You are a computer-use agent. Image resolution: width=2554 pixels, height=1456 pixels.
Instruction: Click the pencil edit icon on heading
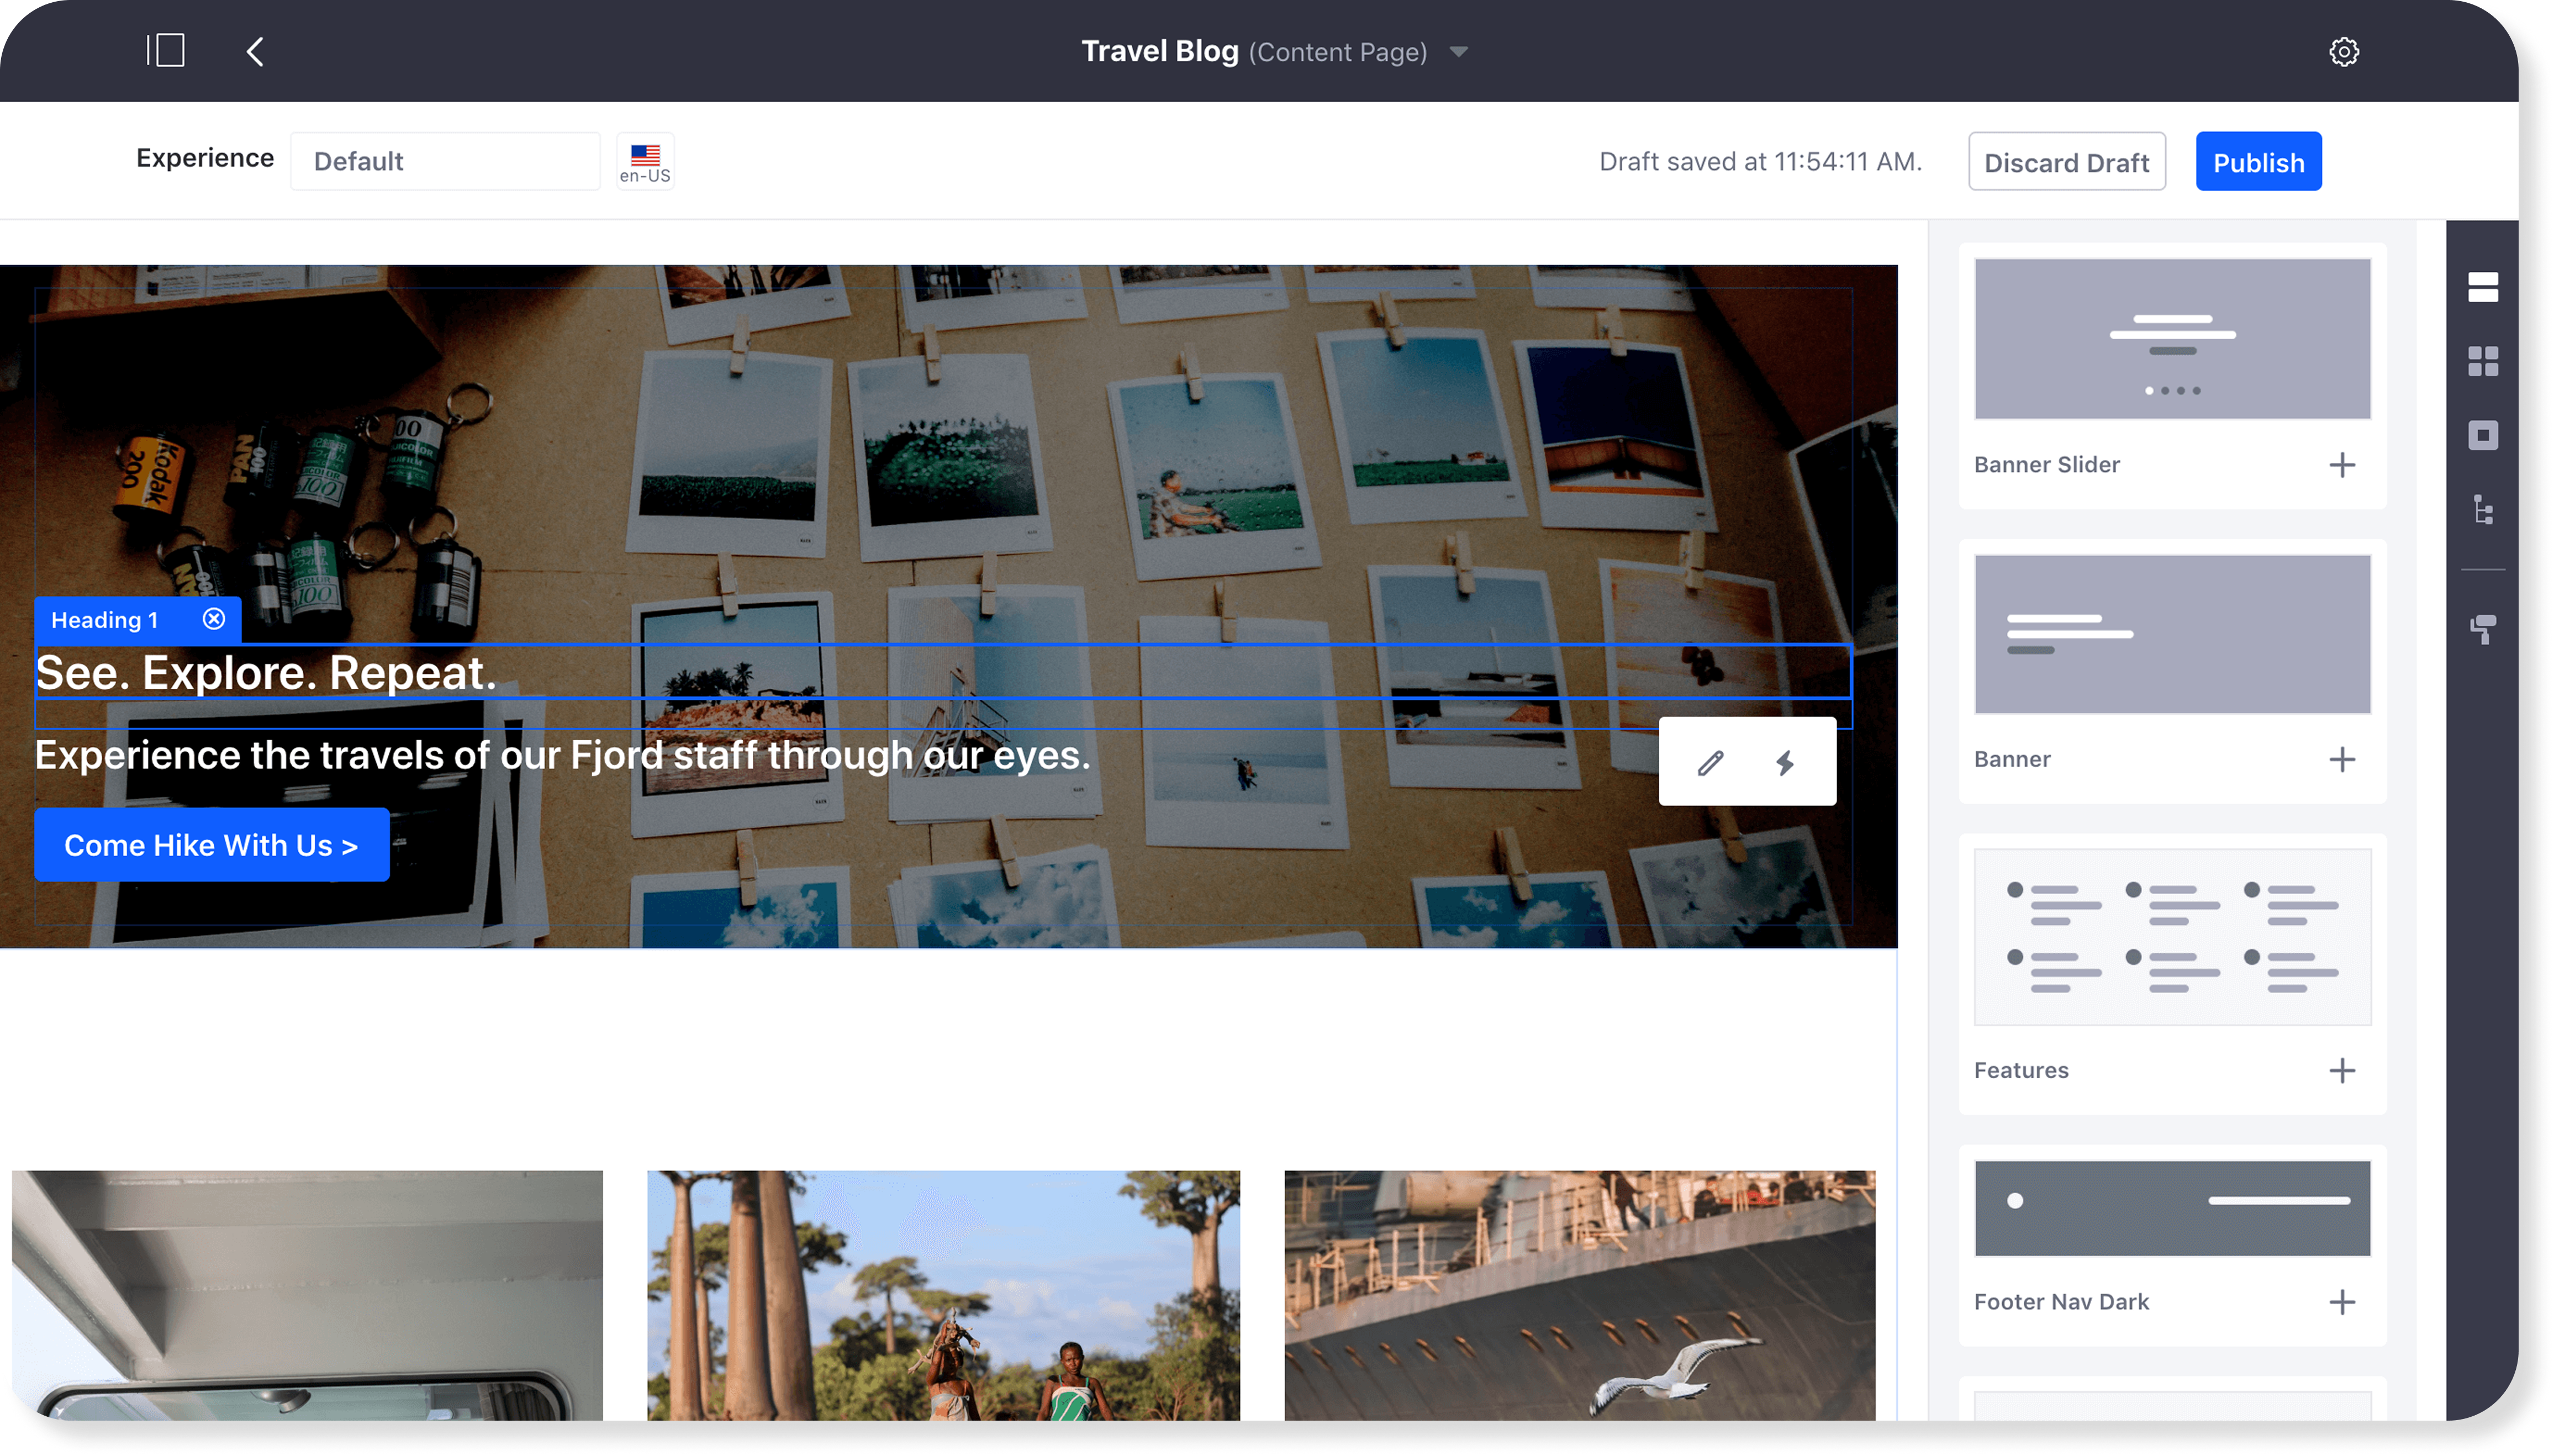[x=1710, y=763]
